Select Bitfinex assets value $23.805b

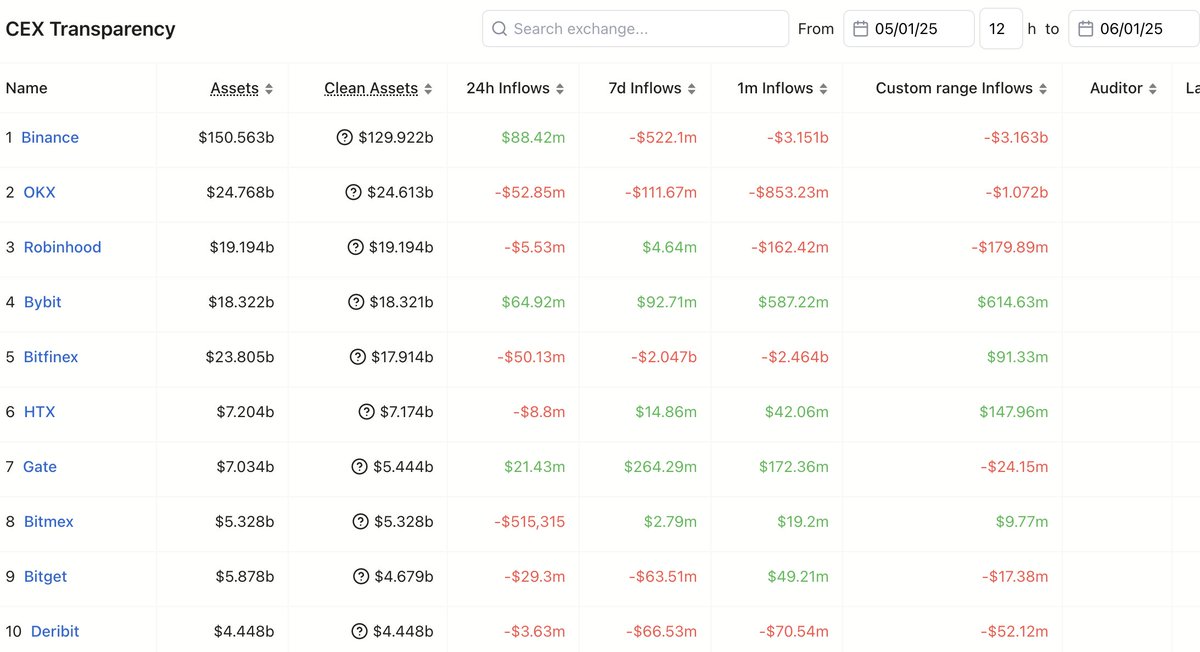(x=240, y=357)
